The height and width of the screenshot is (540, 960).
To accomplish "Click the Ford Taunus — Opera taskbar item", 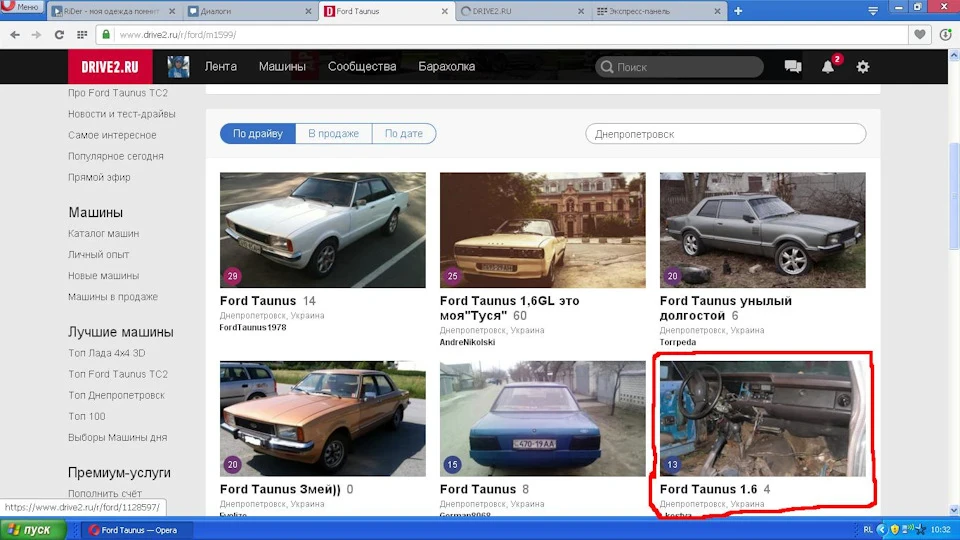I will click(x=135, y=530).
